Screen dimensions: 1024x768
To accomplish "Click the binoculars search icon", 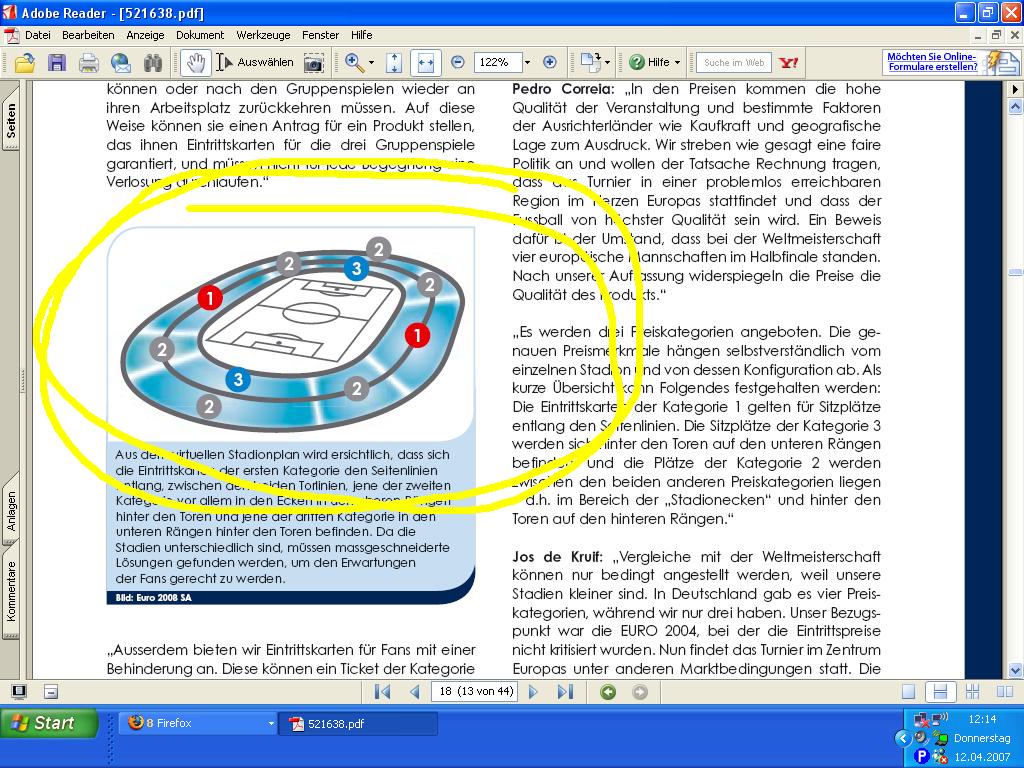I will [153, 63].
